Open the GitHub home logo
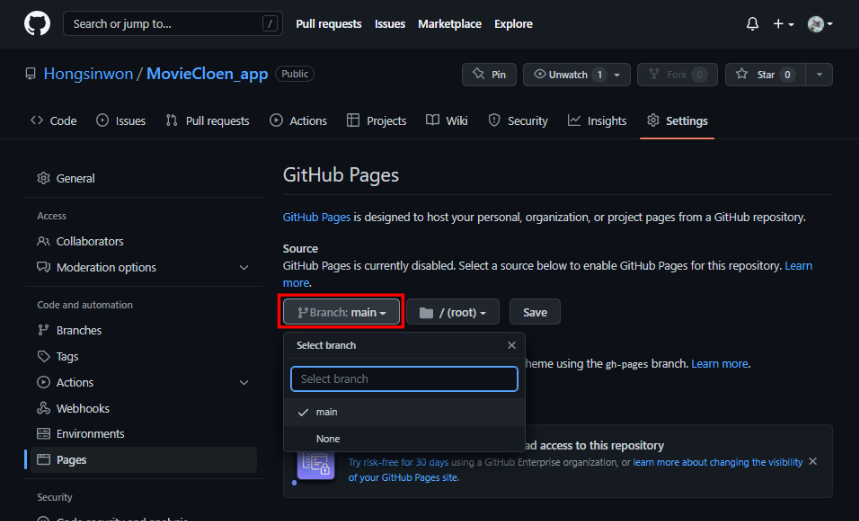Screen dimensions: 859x521 [37, 24]
